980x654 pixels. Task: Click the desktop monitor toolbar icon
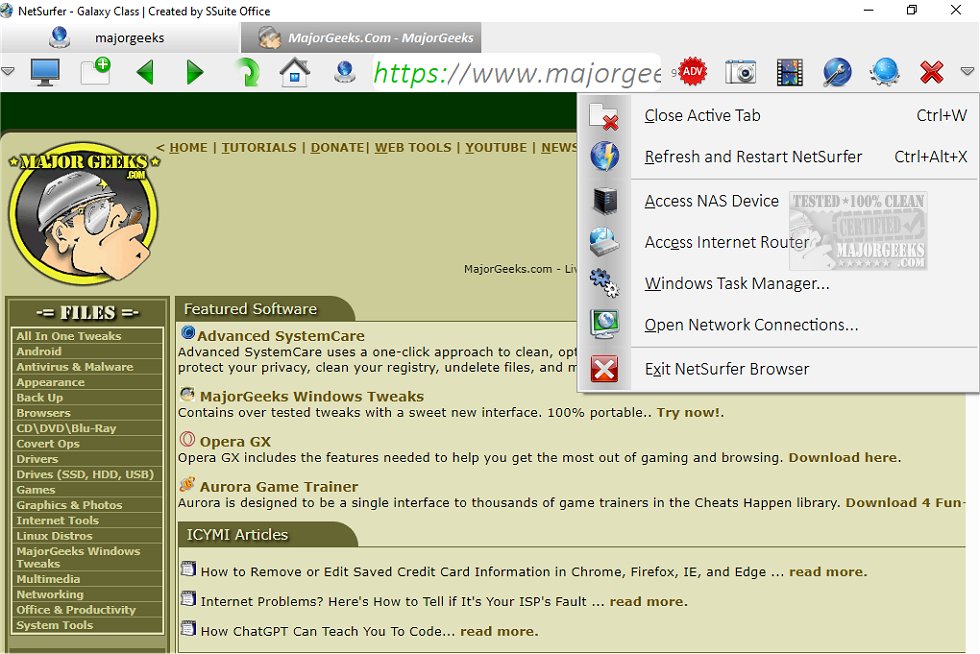pos(45,73)
